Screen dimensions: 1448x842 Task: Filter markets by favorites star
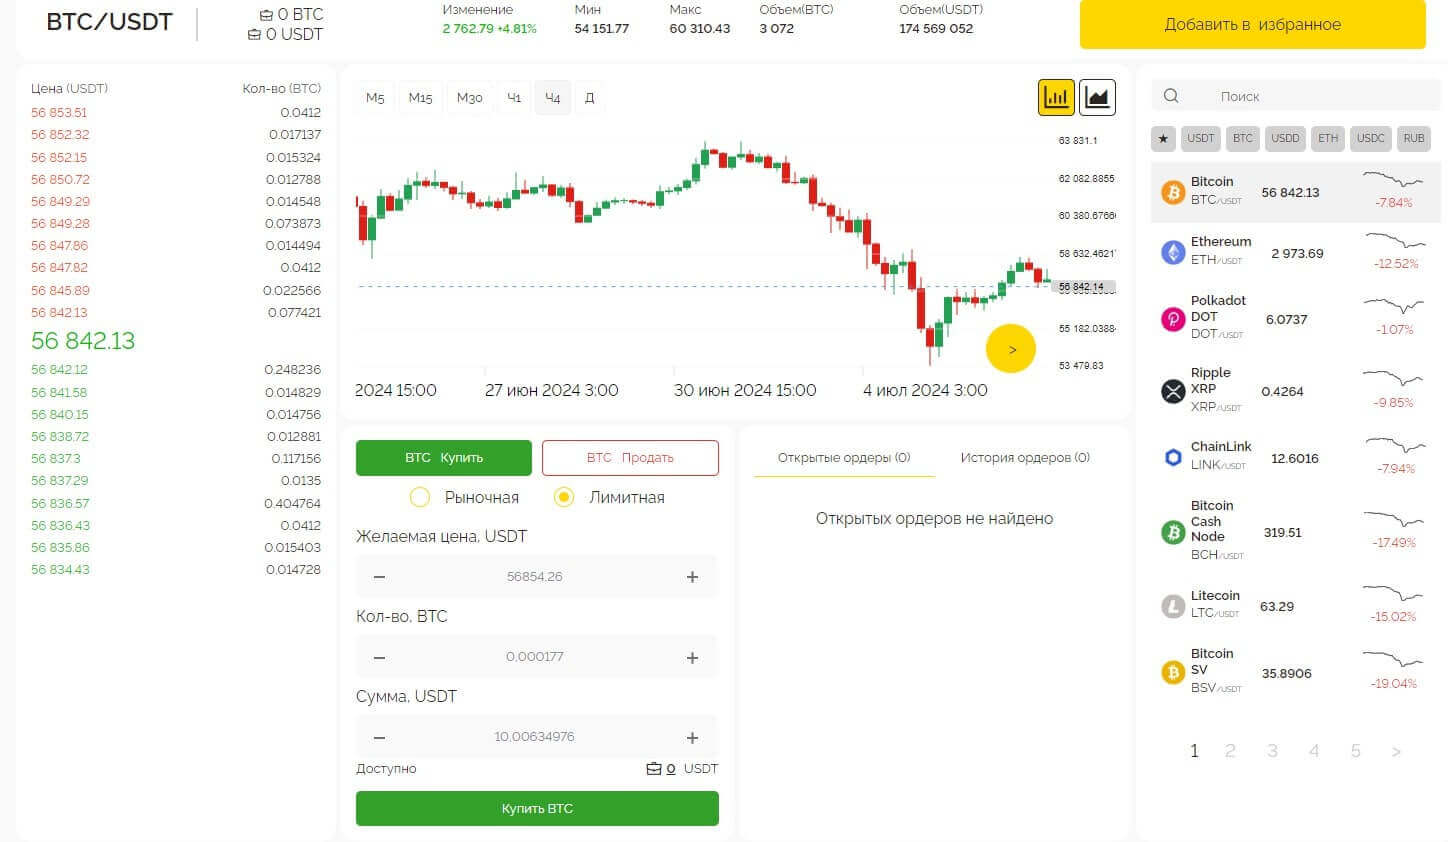[x=1163, y=138]
